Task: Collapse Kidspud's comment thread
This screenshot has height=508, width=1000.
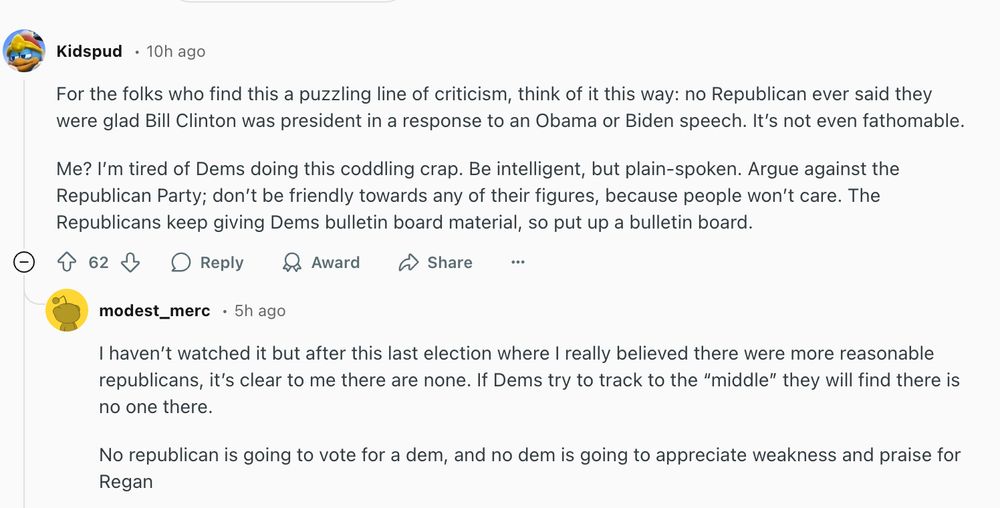Action: (25, 262)
